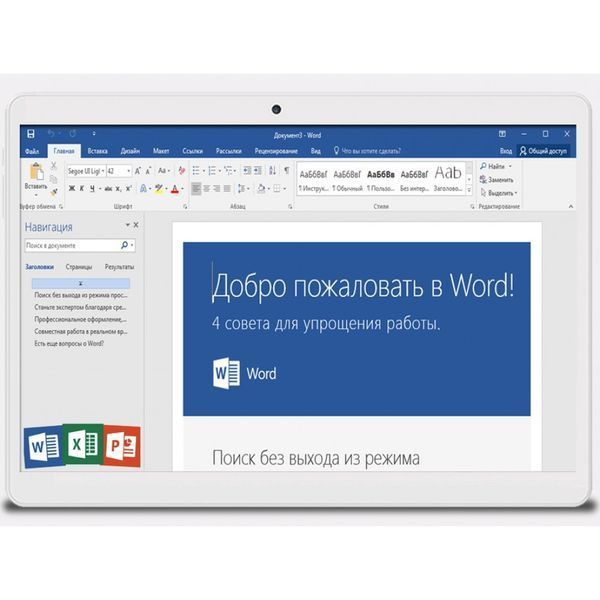Viewport: 600px width, 600px height.
Task: Switch to the Рецензирование tab
Action: 276,151
